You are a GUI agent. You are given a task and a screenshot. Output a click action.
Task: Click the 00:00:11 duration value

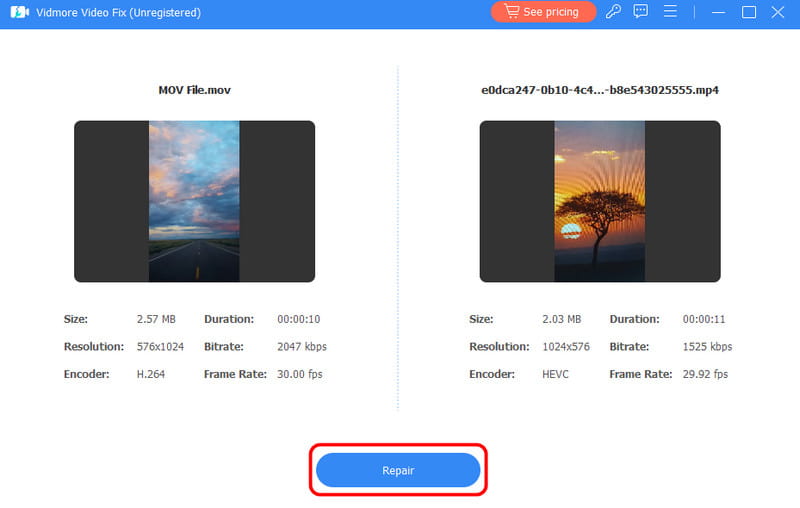point(704,320)
